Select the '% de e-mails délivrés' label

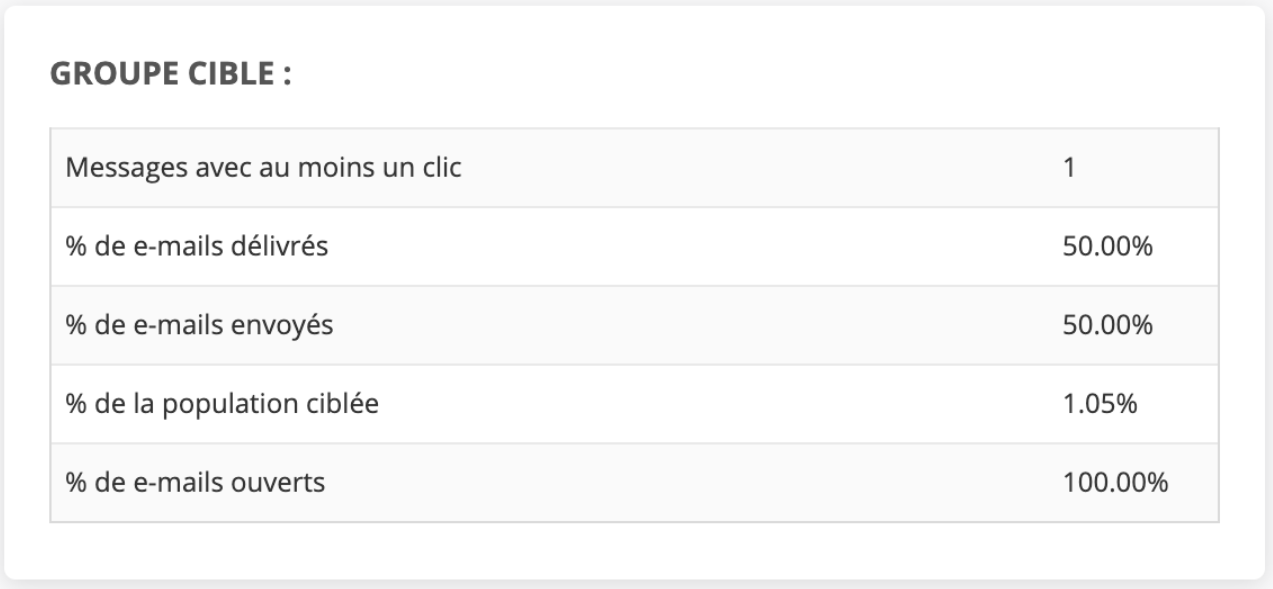click(197, 246)
